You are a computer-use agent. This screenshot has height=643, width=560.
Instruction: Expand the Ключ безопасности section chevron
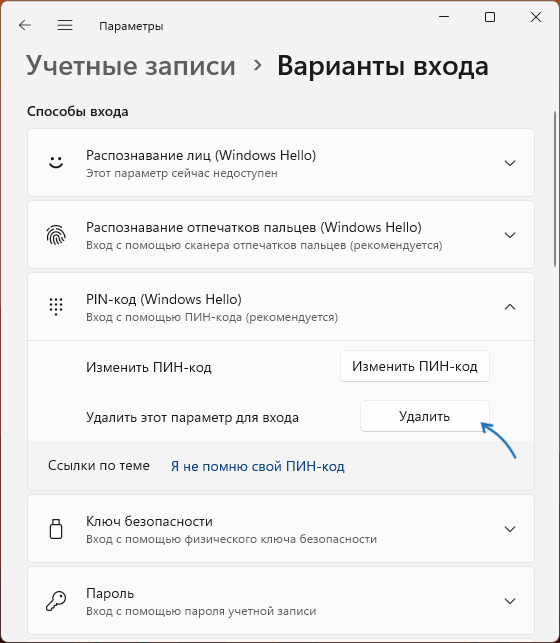510,529
